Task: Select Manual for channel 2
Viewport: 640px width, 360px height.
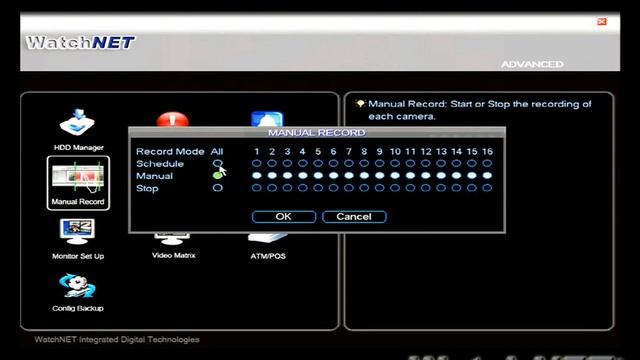Action: pyautogui.click(x=272, y=176)
